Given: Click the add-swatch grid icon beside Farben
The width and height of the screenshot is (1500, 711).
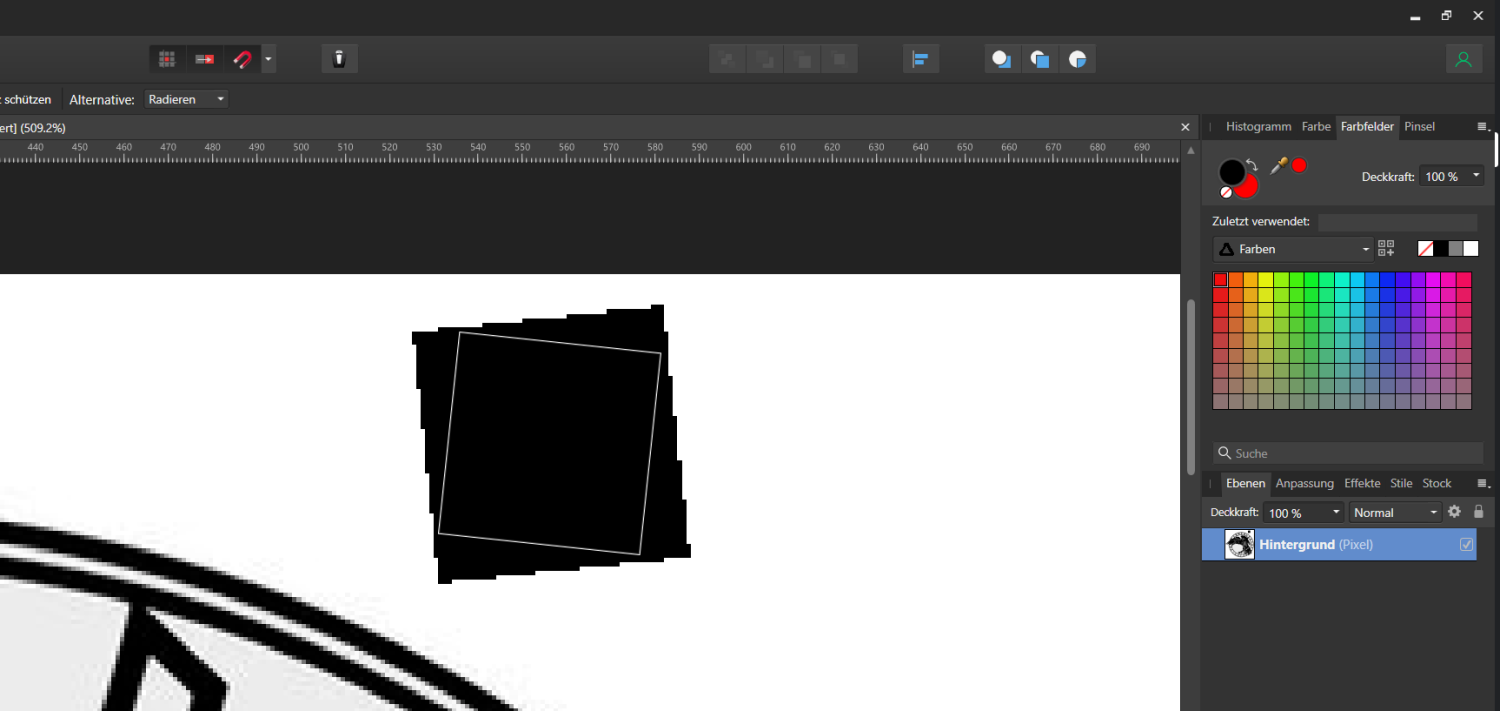Looking at the screenshot, I should (1386, 248).
